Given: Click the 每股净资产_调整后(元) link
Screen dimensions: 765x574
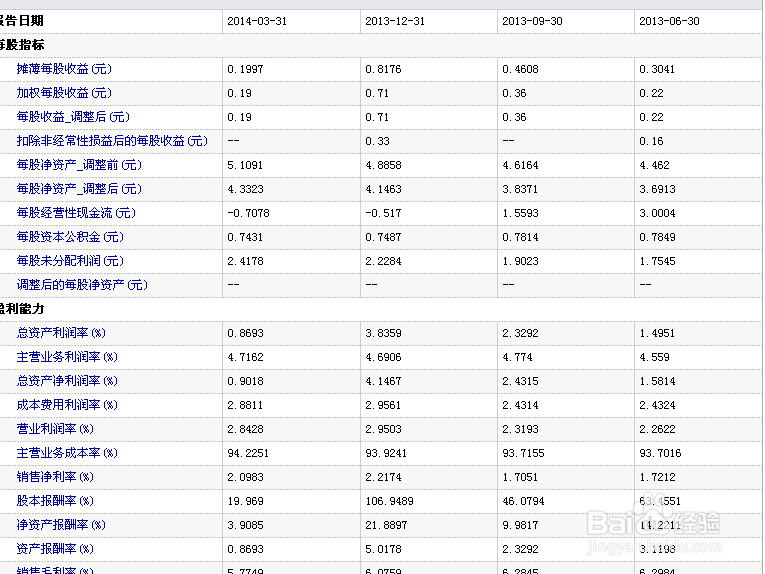Looking at the screenshot, I should tap(79, 189).
